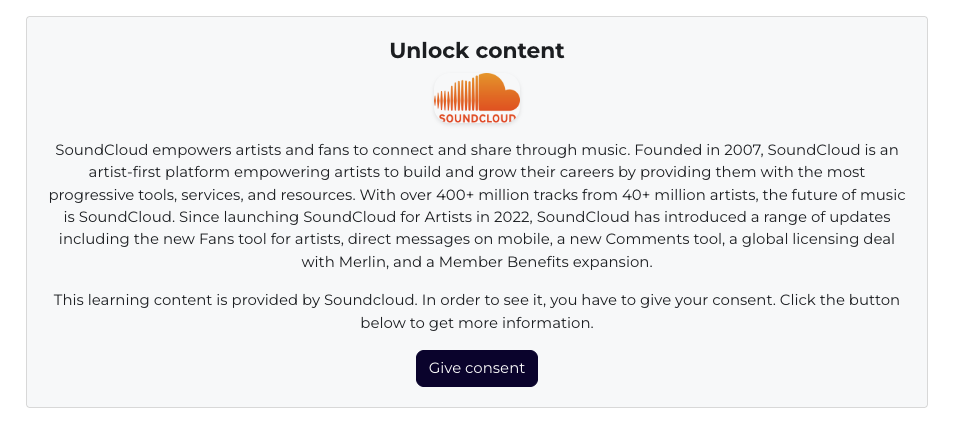Click the SoundCloud description paragraph

point(477,205)
